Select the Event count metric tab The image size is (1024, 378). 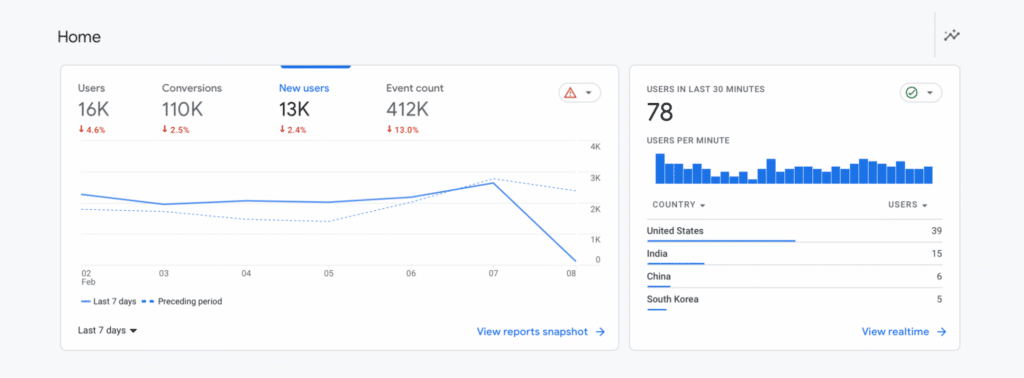415,109
